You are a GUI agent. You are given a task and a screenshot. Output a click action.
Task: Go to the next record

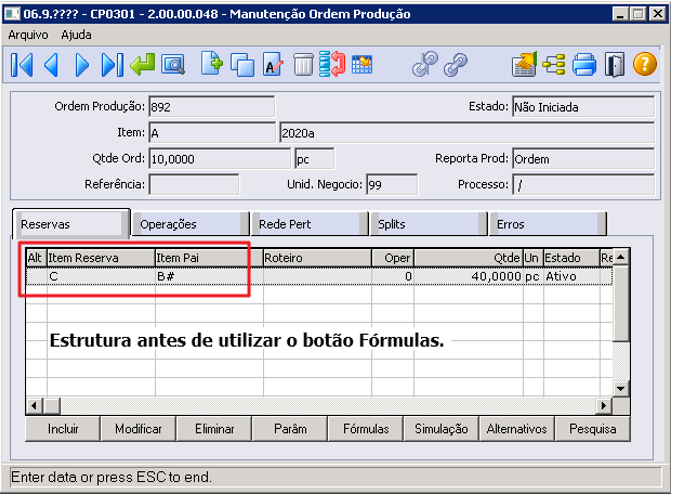click(82, 65)
